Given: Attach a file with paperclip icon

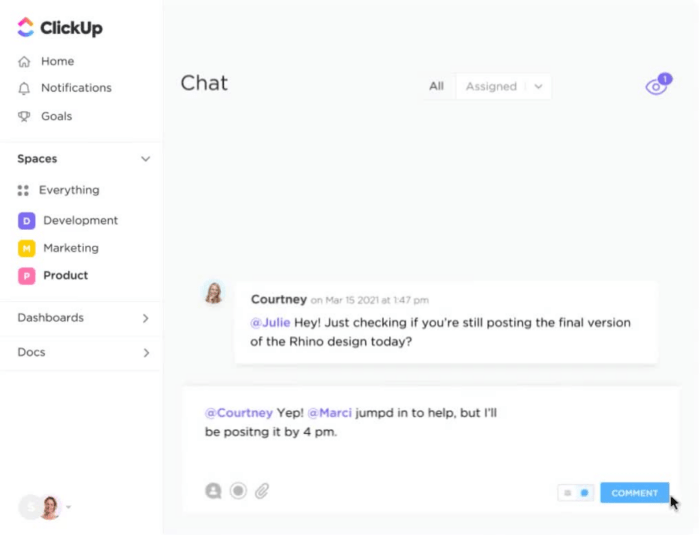Looking at the screenshot, I should [262, 491].
